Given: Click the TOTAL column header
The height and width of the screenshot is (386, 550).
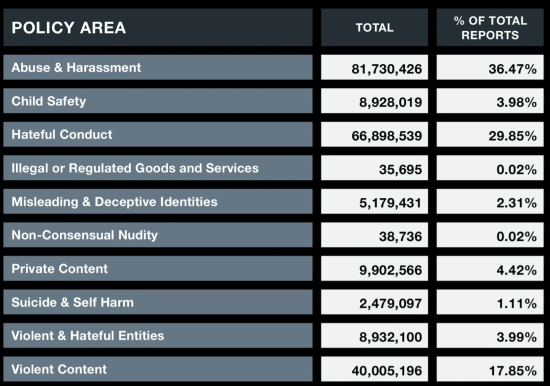Looking at the screenshot, I should click(374, 27).
